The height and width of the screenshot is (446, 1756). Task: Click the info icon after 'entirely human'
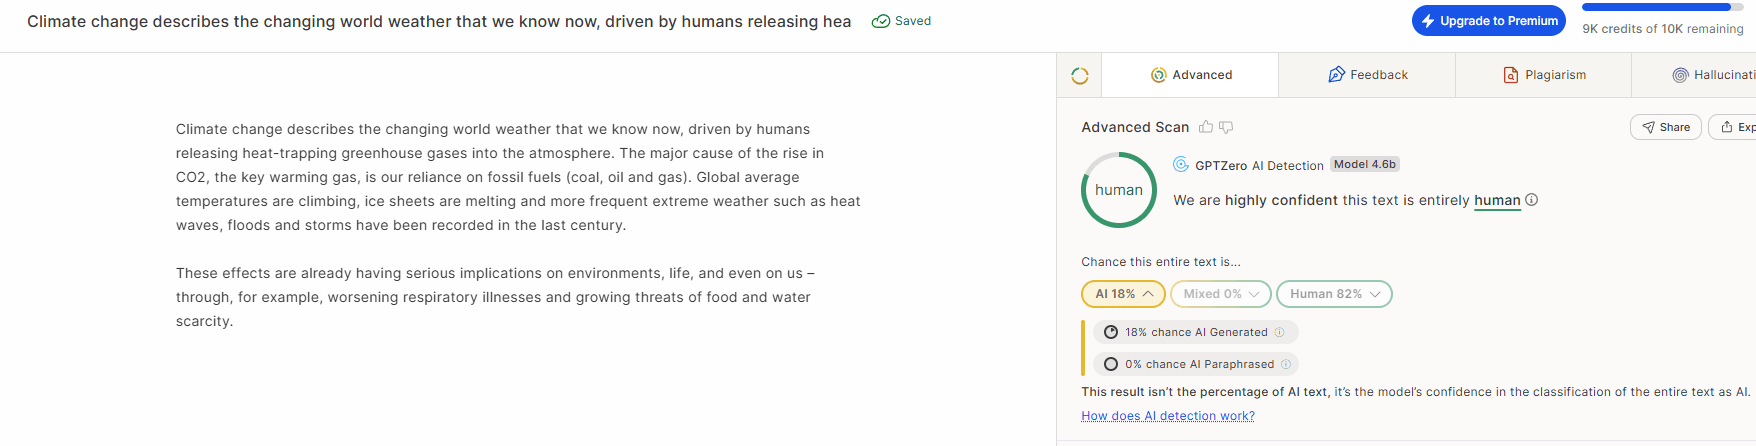pyautogui.click(x=1531, y=200)
